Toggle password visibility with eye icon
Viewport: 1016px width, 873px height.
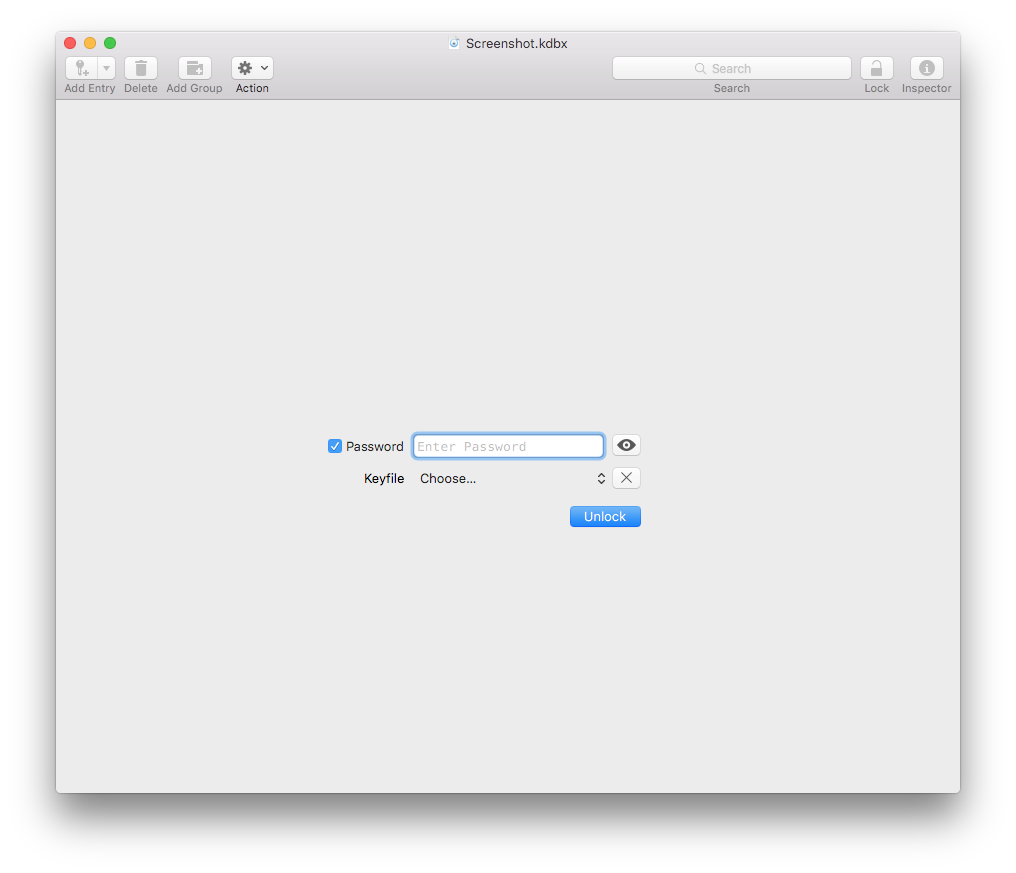coord(626,446)
